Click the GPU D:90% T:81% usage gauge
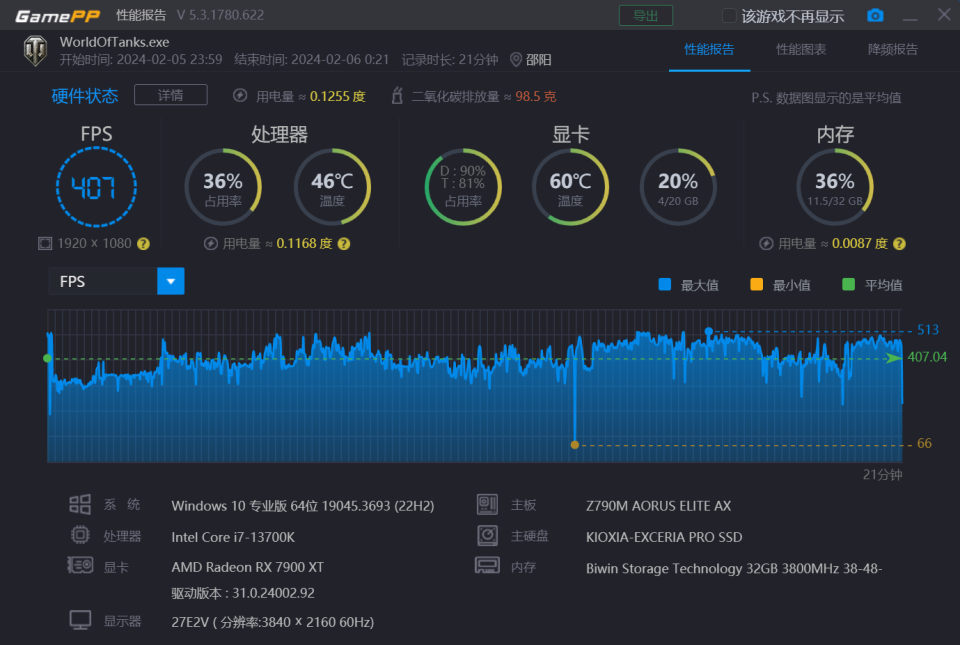The width and height of the screenshot is (960, 645). (x=463, y=187)
